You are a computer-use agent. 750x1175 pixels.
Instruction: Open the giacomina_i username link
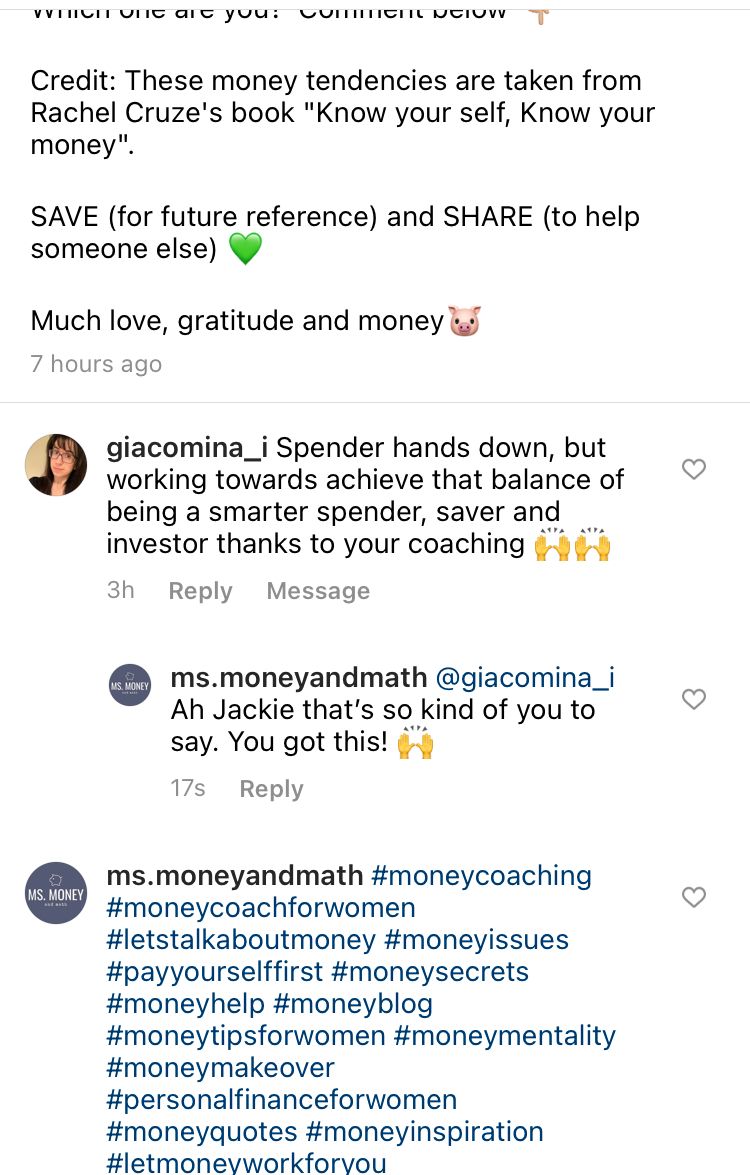coord(187,448)
